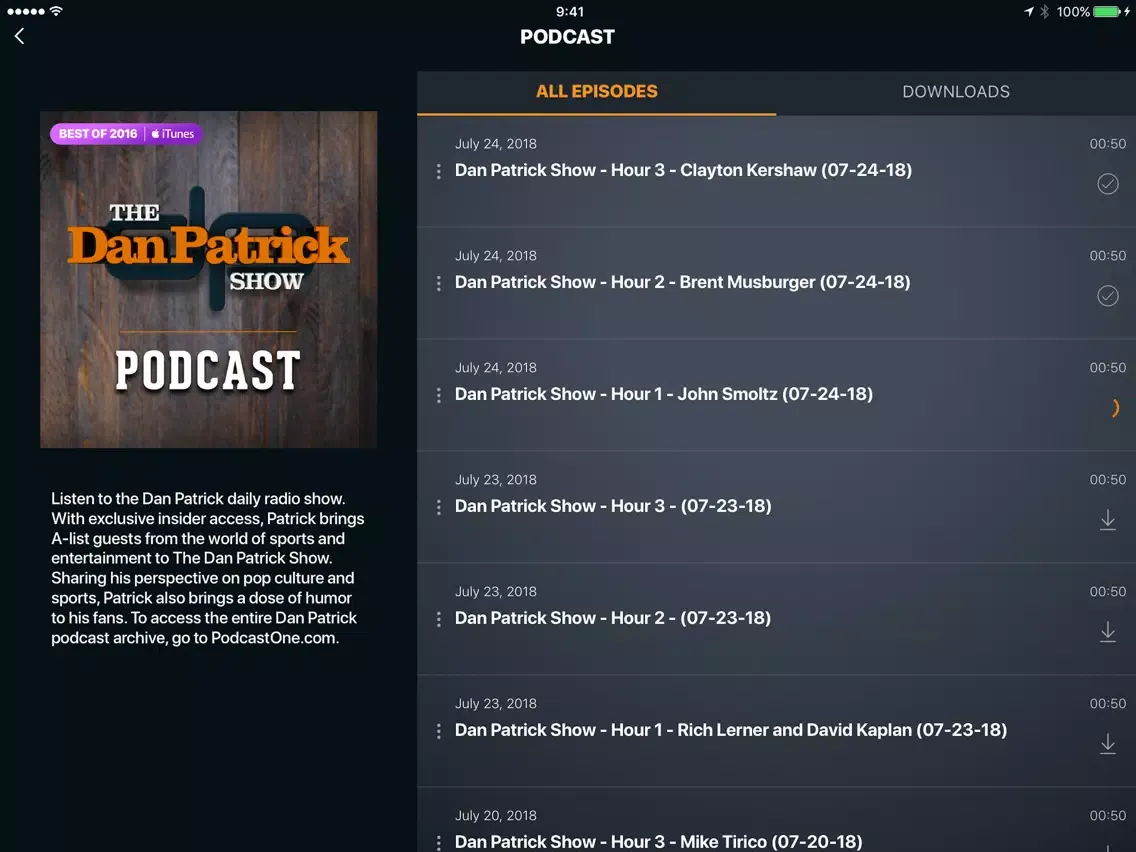Tap downloaded checkmark on Clayton Kershaw episode

coord(1108,184)
